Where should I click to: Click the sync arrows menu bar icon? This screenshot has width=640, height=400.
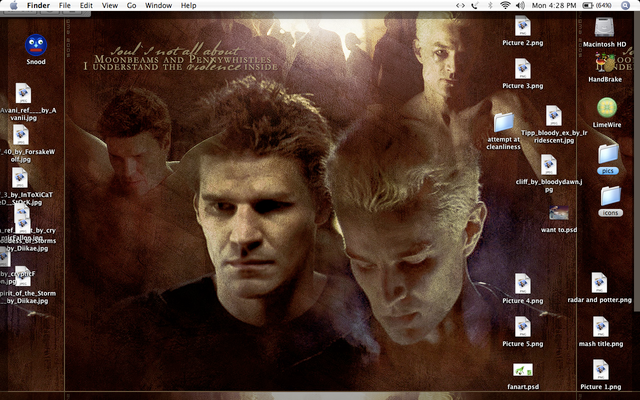point(460,5)
